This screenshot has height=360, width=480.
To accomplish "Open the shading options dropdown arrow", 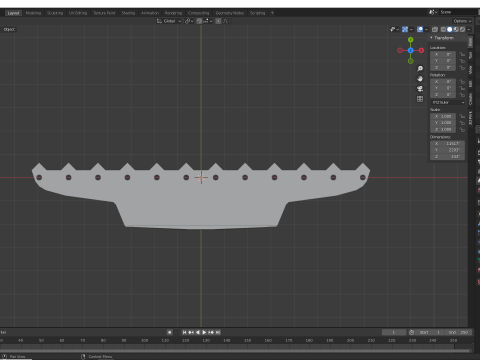I will (469, 29).
